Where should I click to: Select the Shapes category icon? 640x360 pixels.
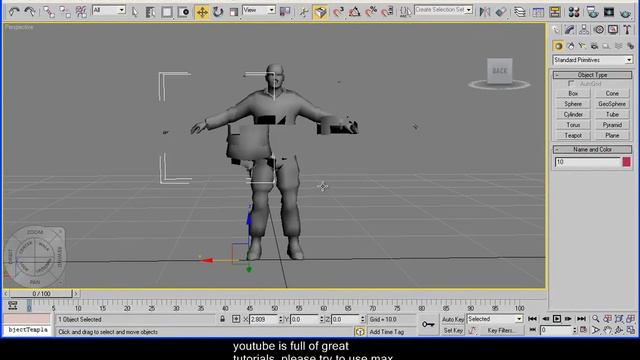tap(570, 46)
